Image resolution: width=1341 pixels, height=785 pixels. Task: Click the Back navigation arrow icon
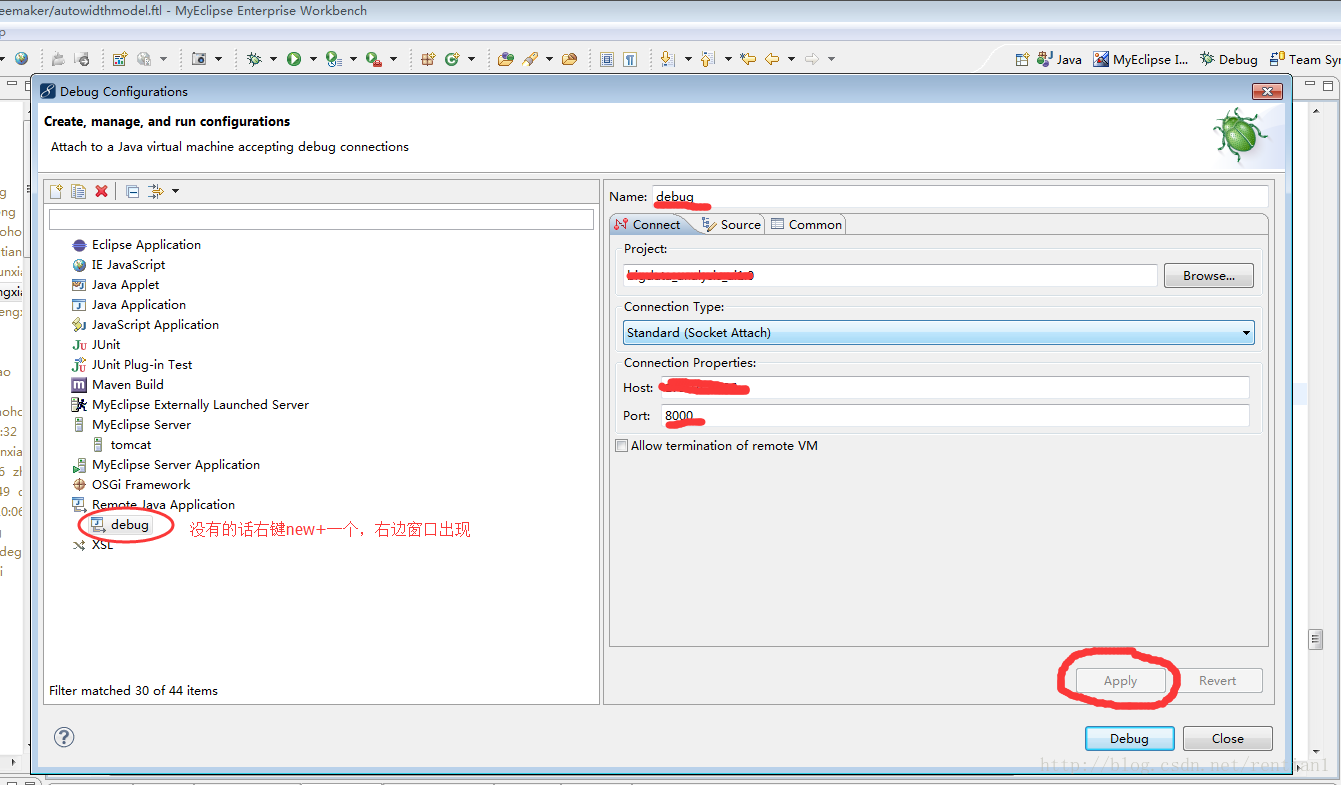pyautogui.click(x=772, y=59)
